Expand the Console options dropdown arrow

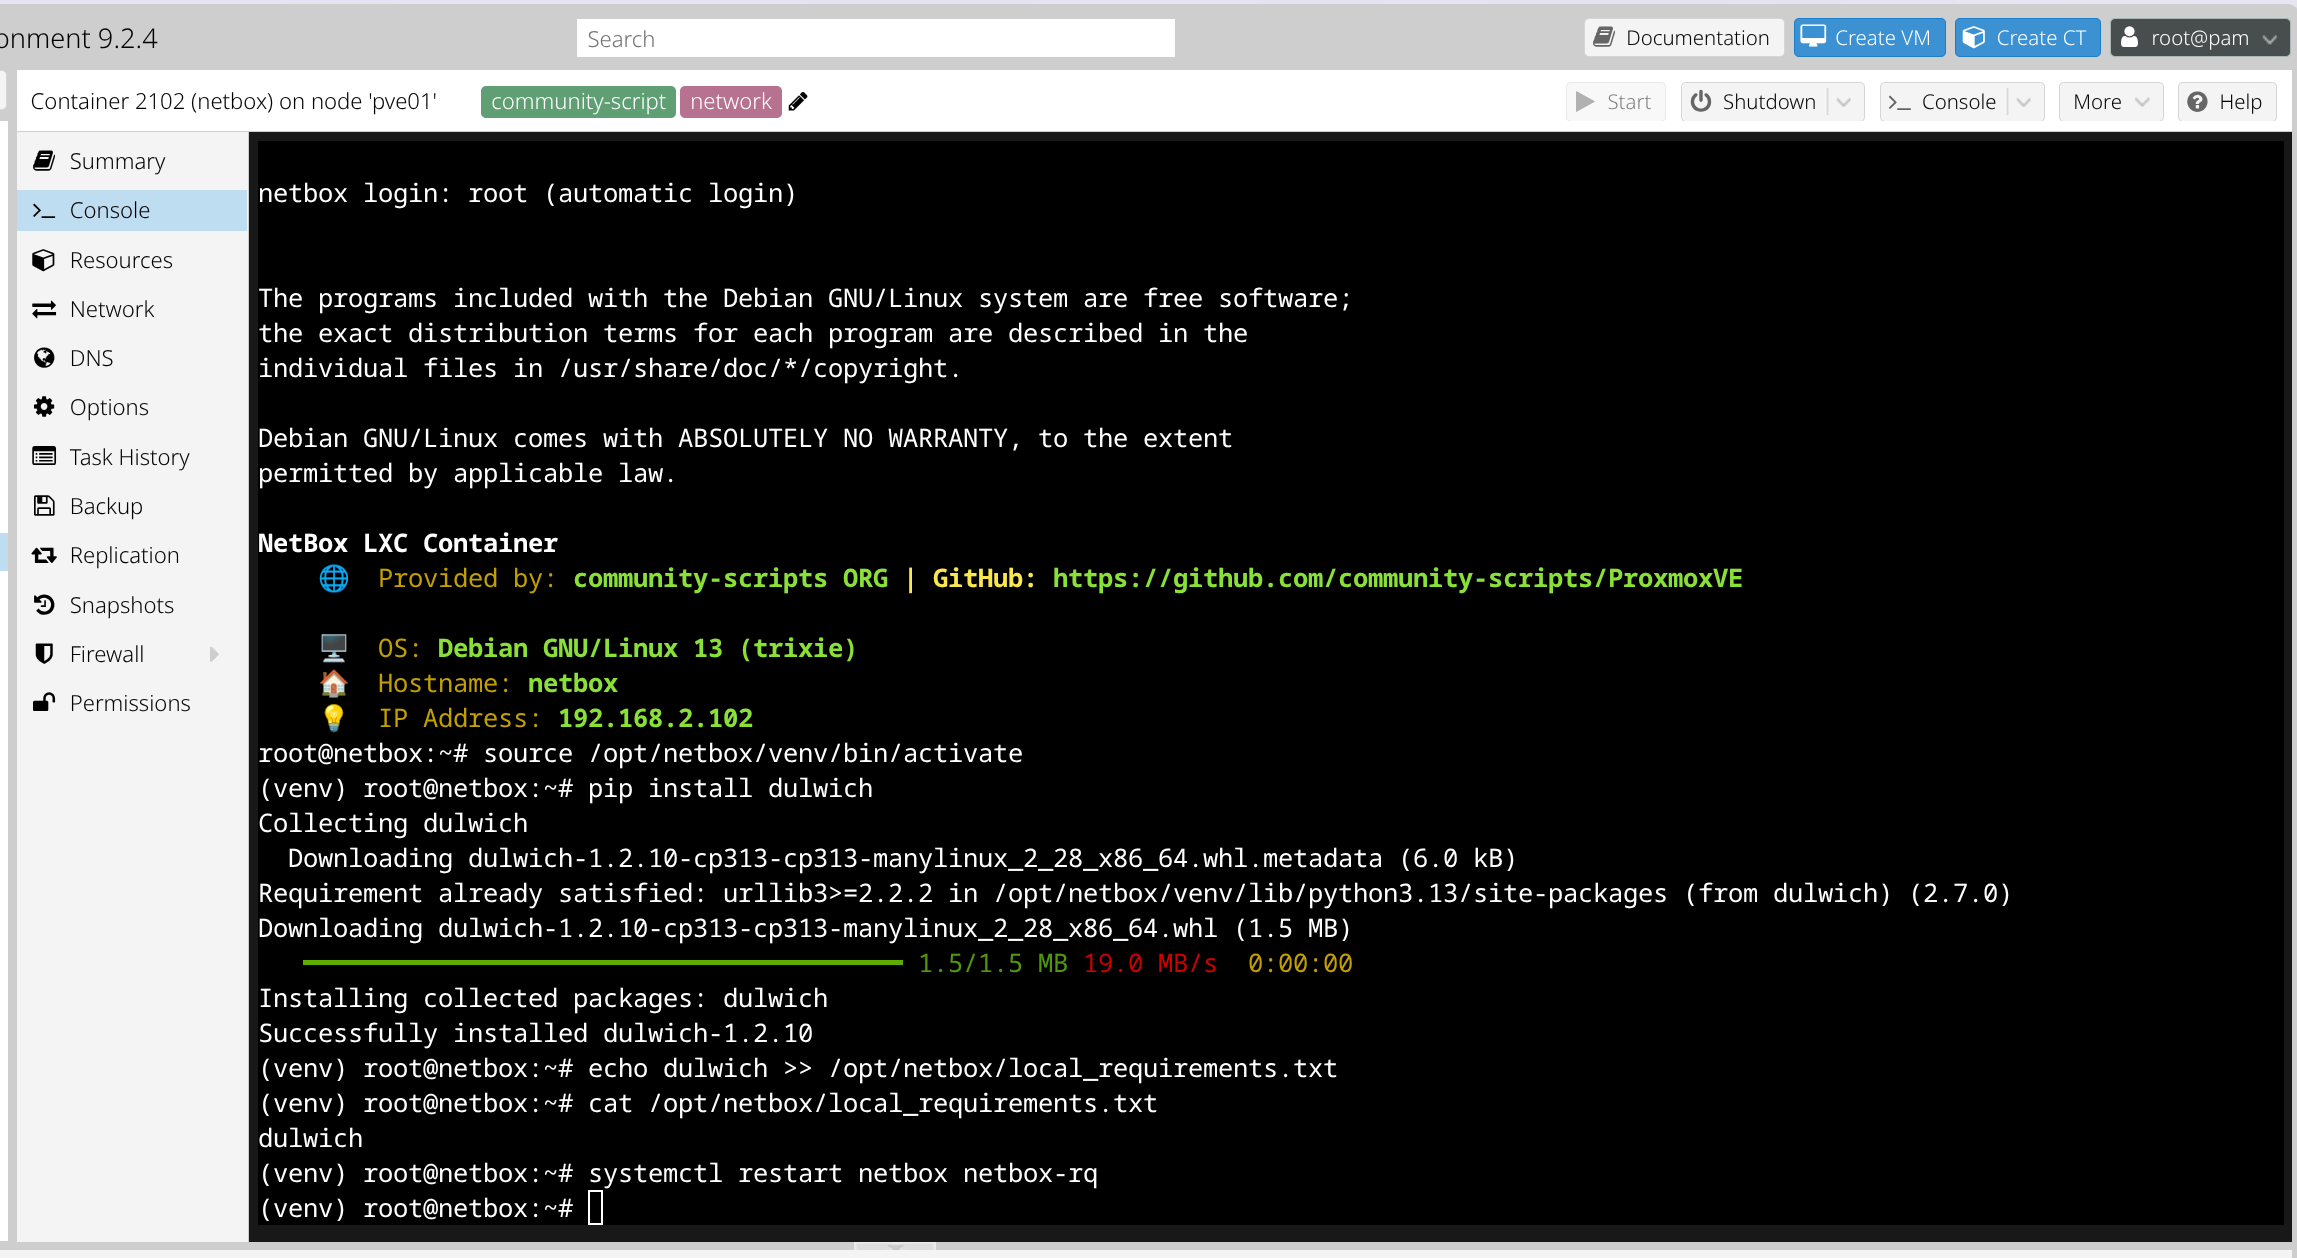2024,102
